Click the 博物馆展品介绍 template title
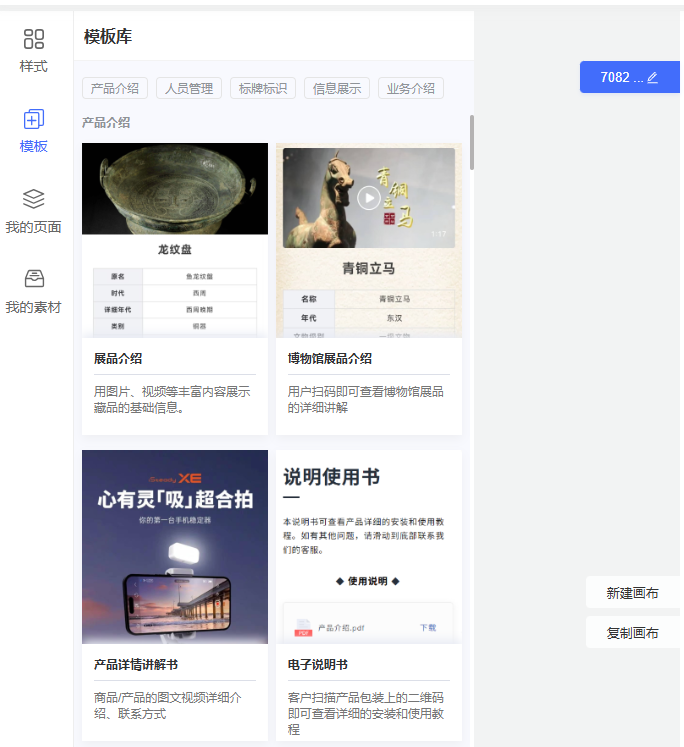The height and width of the screenshot is (747, 684). [x=330, y=359]
